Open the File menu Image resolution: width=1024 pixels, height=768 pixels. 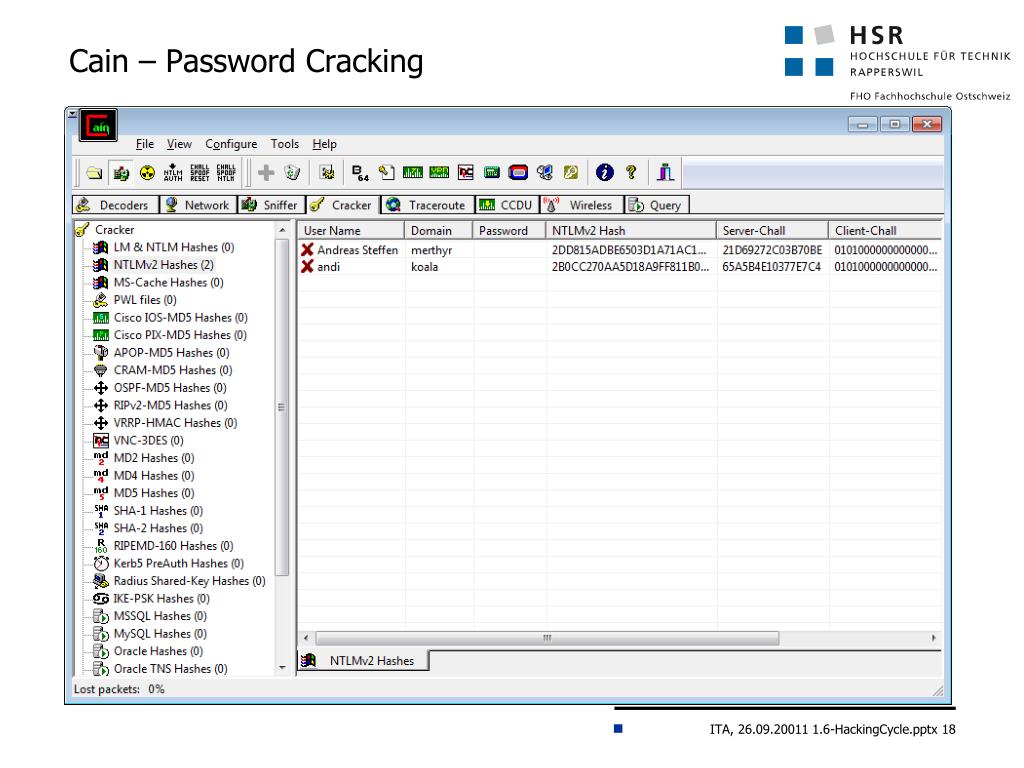click(x=145, y=144)
